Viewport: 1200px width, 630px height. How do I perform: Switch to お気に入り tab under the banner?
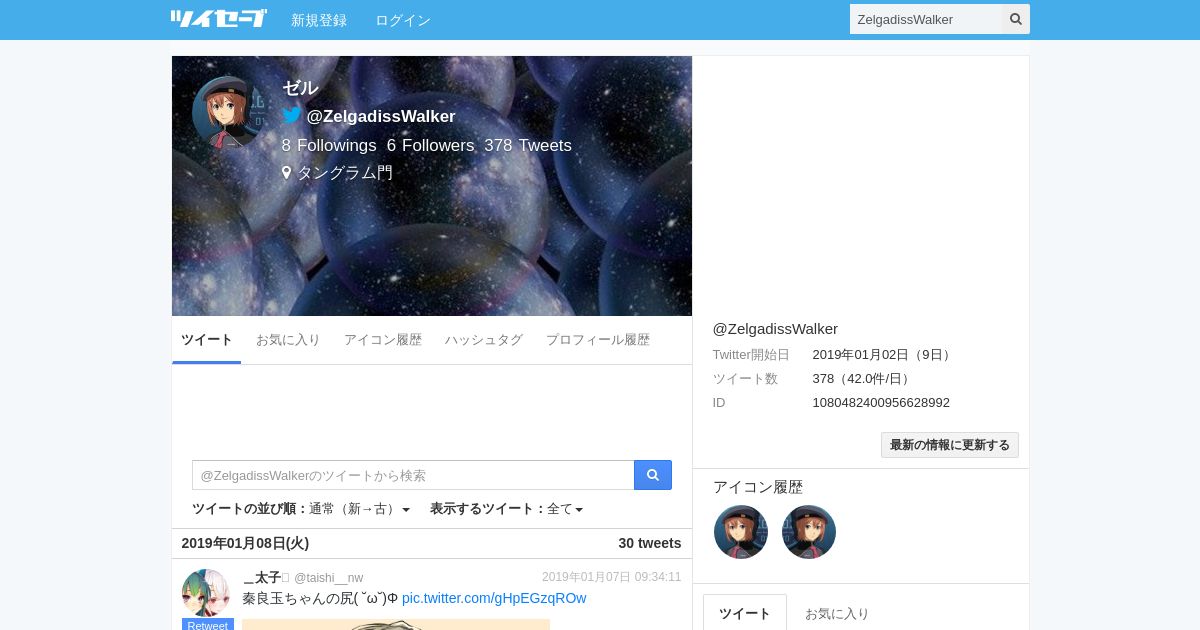[288, 340]
